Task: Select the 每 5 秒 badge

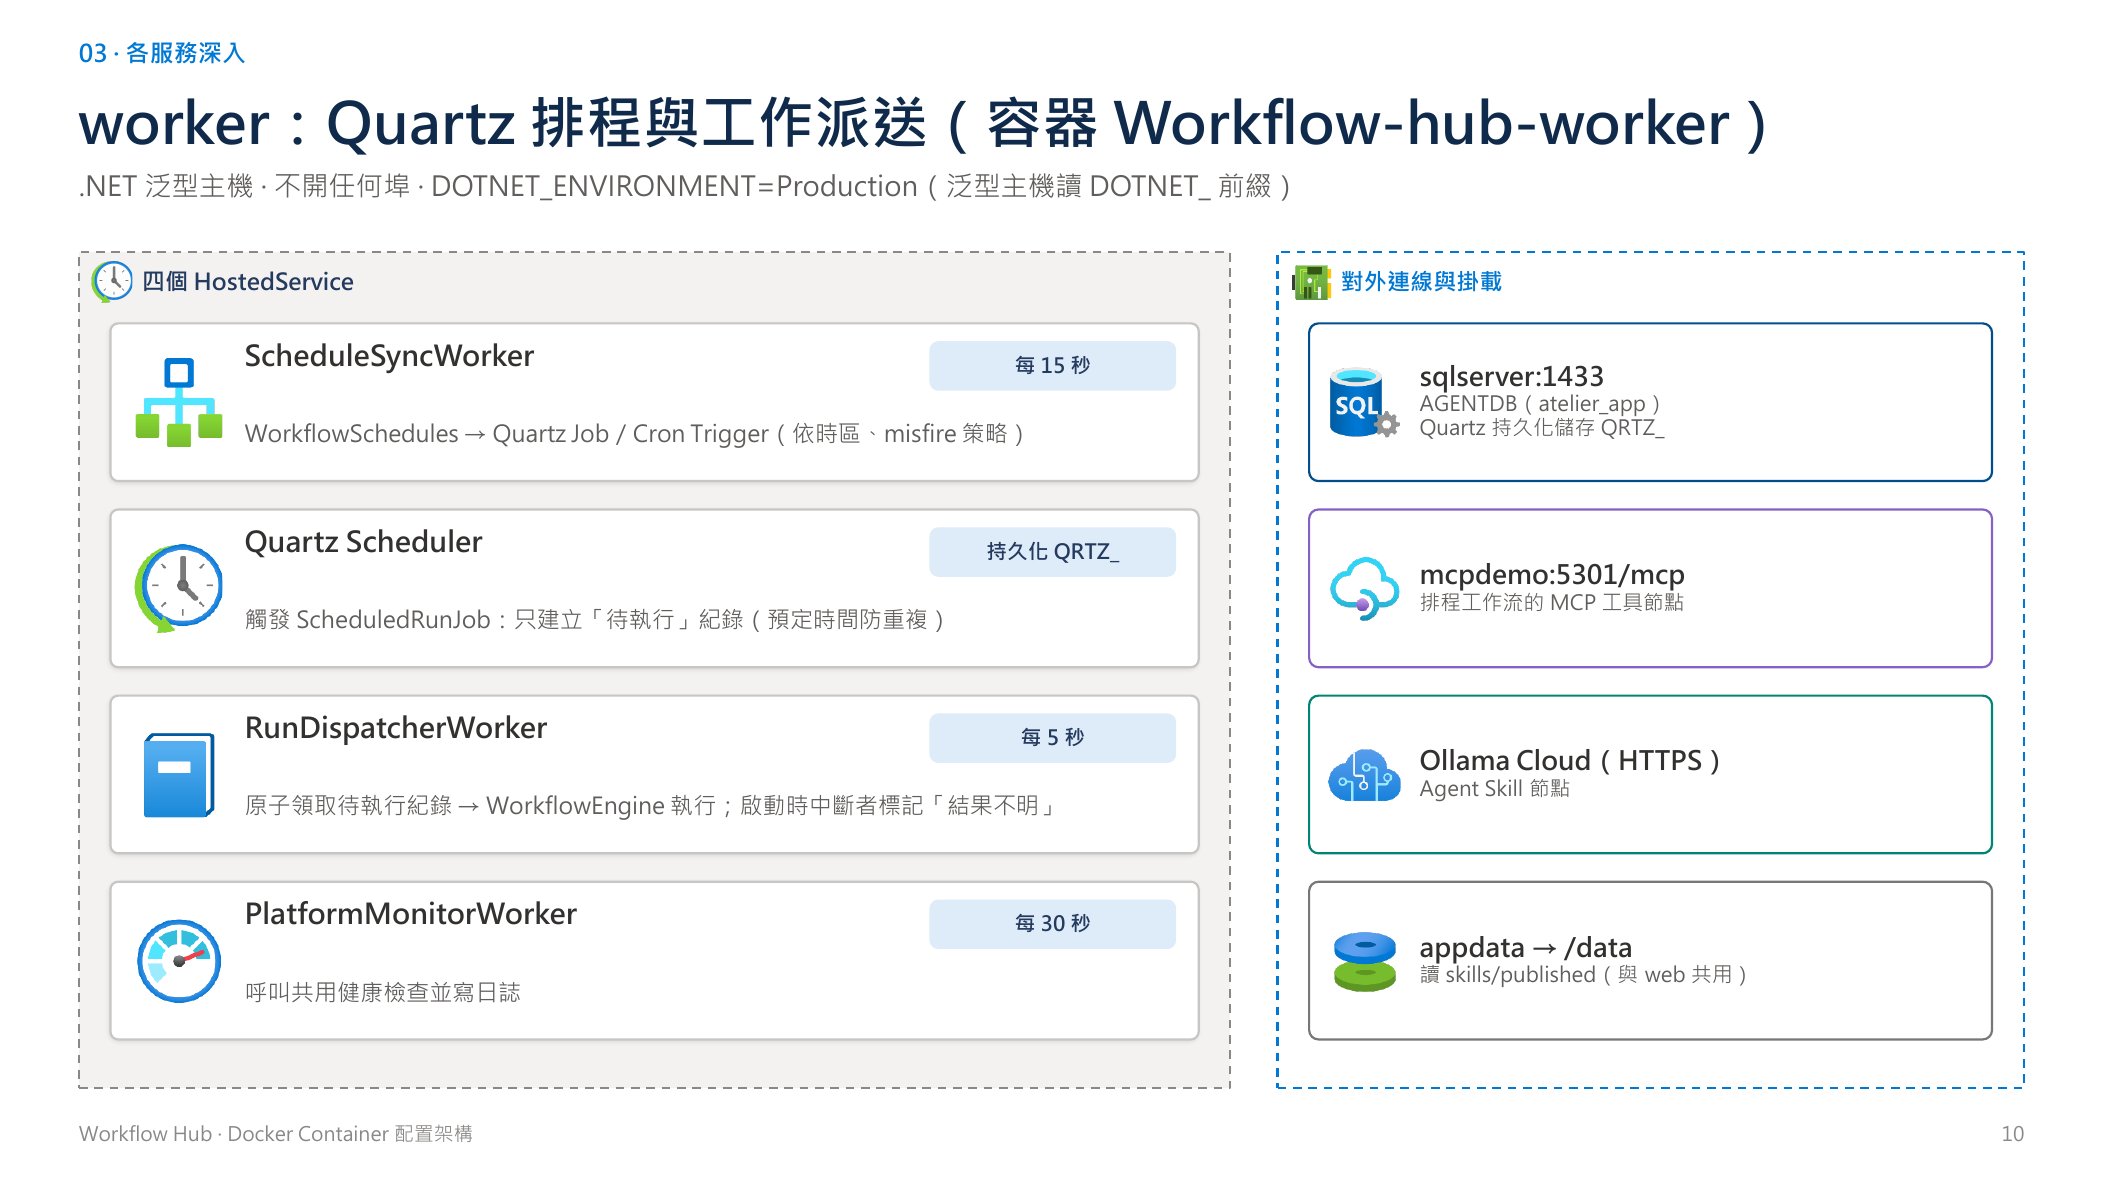Action: point(1052,738)
